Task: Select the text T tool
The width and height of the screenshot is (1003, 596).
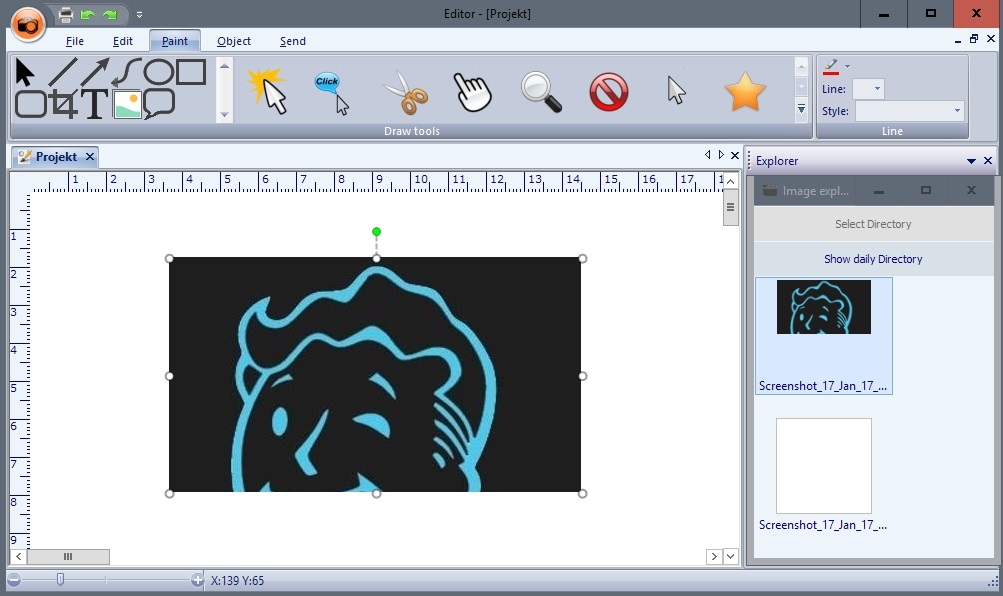Action: pos(94,104)
